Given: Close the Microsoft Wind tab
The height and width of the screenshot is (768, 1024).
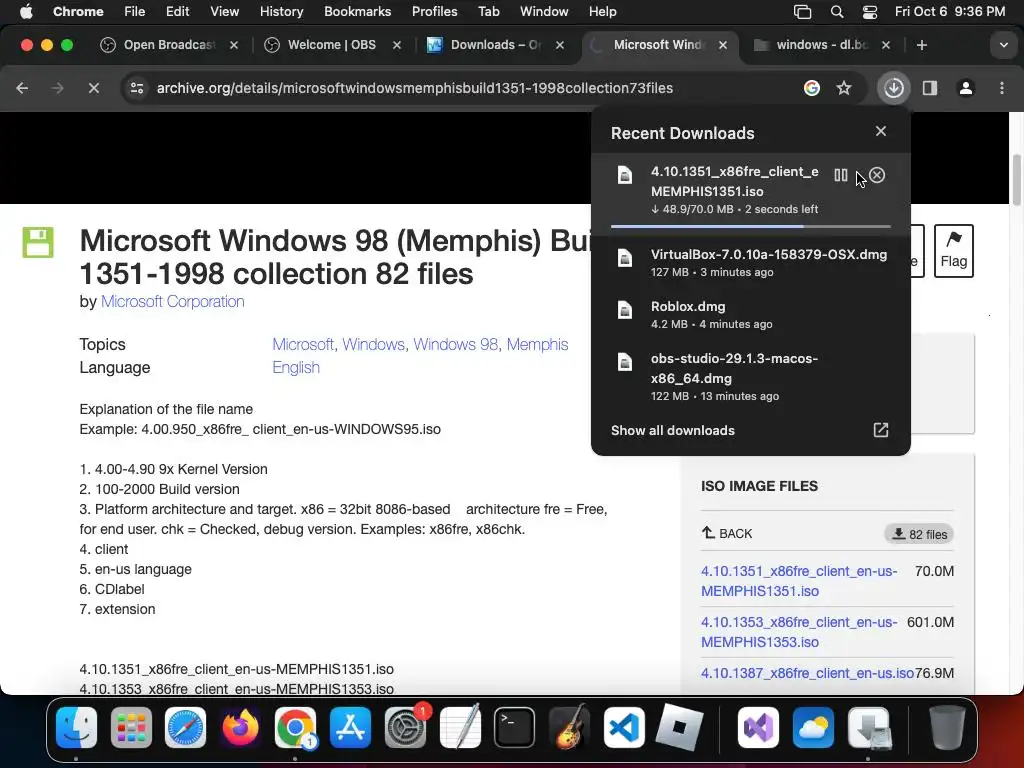Looking at the screenshot, I should pyautogui.click(x=723, y=45).
